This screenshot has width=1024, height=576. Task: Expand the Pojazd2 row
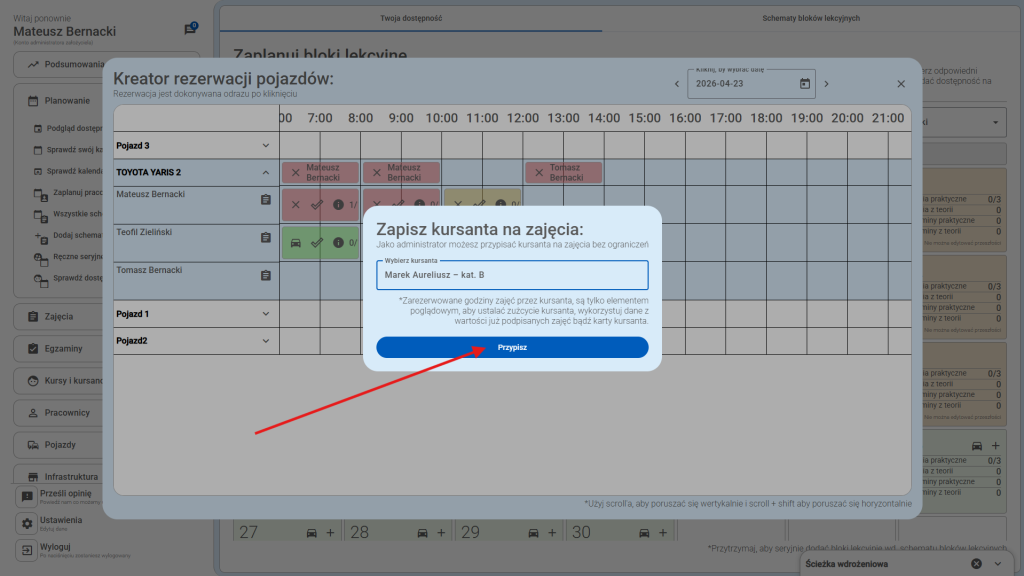click(x=266, y=341)
